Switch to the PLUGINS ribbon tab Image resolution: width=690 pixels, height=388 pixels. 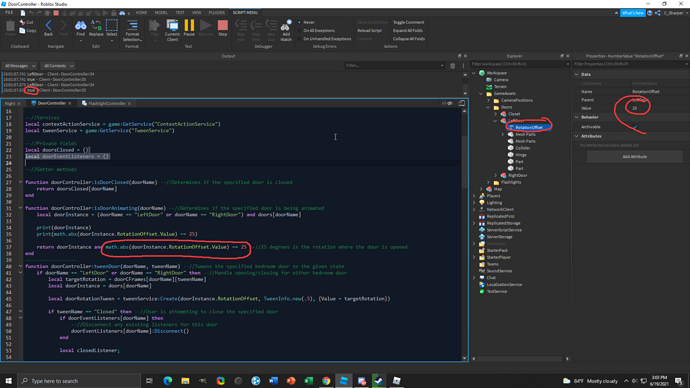pos(217,13)
